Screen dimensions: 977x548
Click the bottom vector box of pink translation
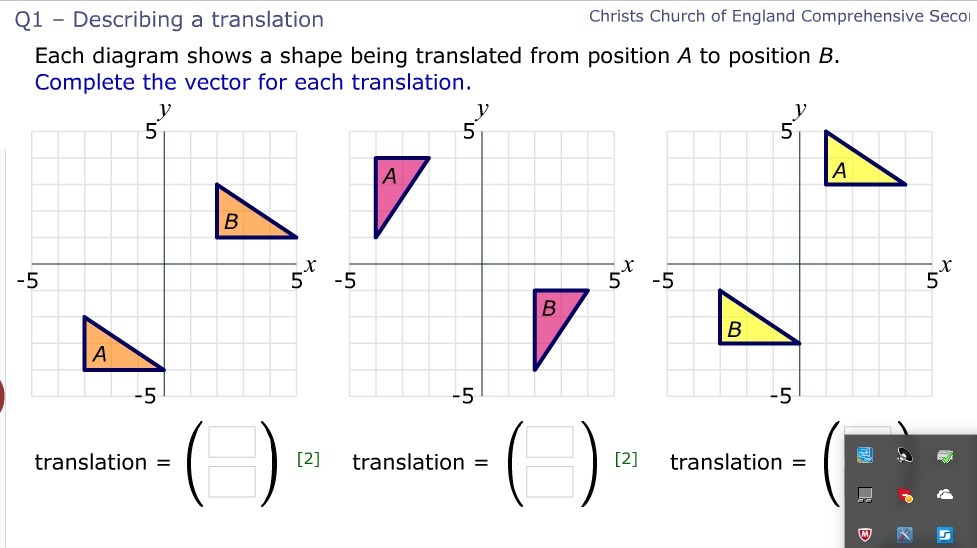point(550,482)
